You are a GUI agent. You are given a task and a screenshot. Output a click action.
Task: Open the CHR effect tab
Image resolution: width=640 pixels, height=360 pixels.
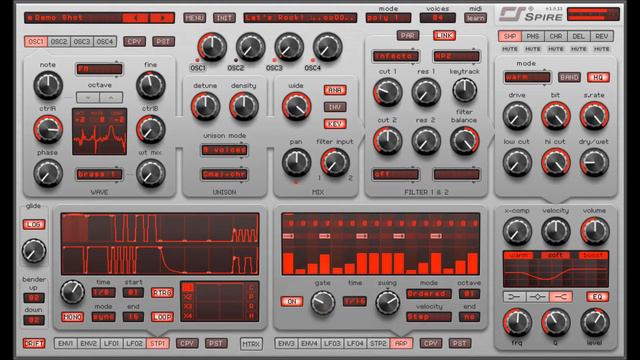pos(556,36)
